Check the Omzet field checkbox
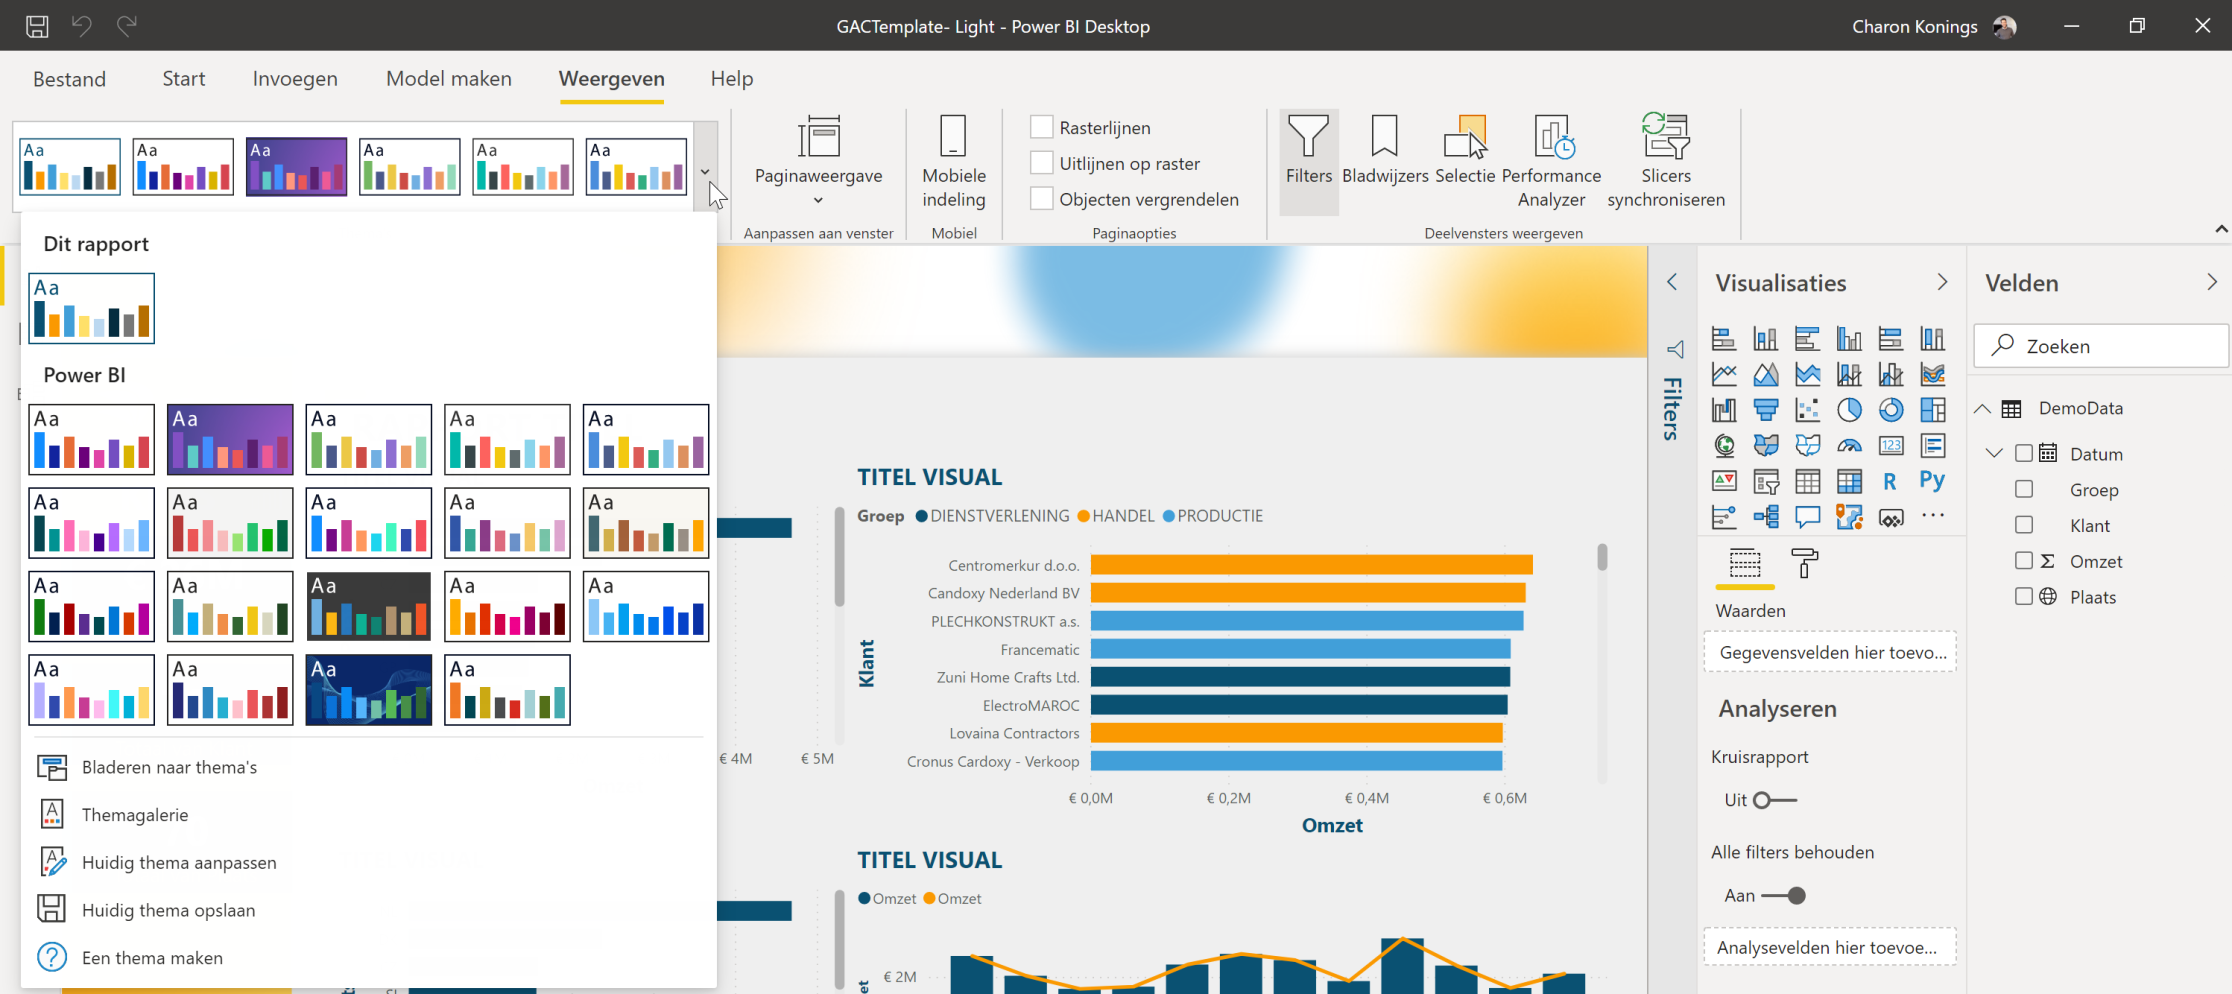This screenshot has height=994, width=2232. pos(2024,561)
